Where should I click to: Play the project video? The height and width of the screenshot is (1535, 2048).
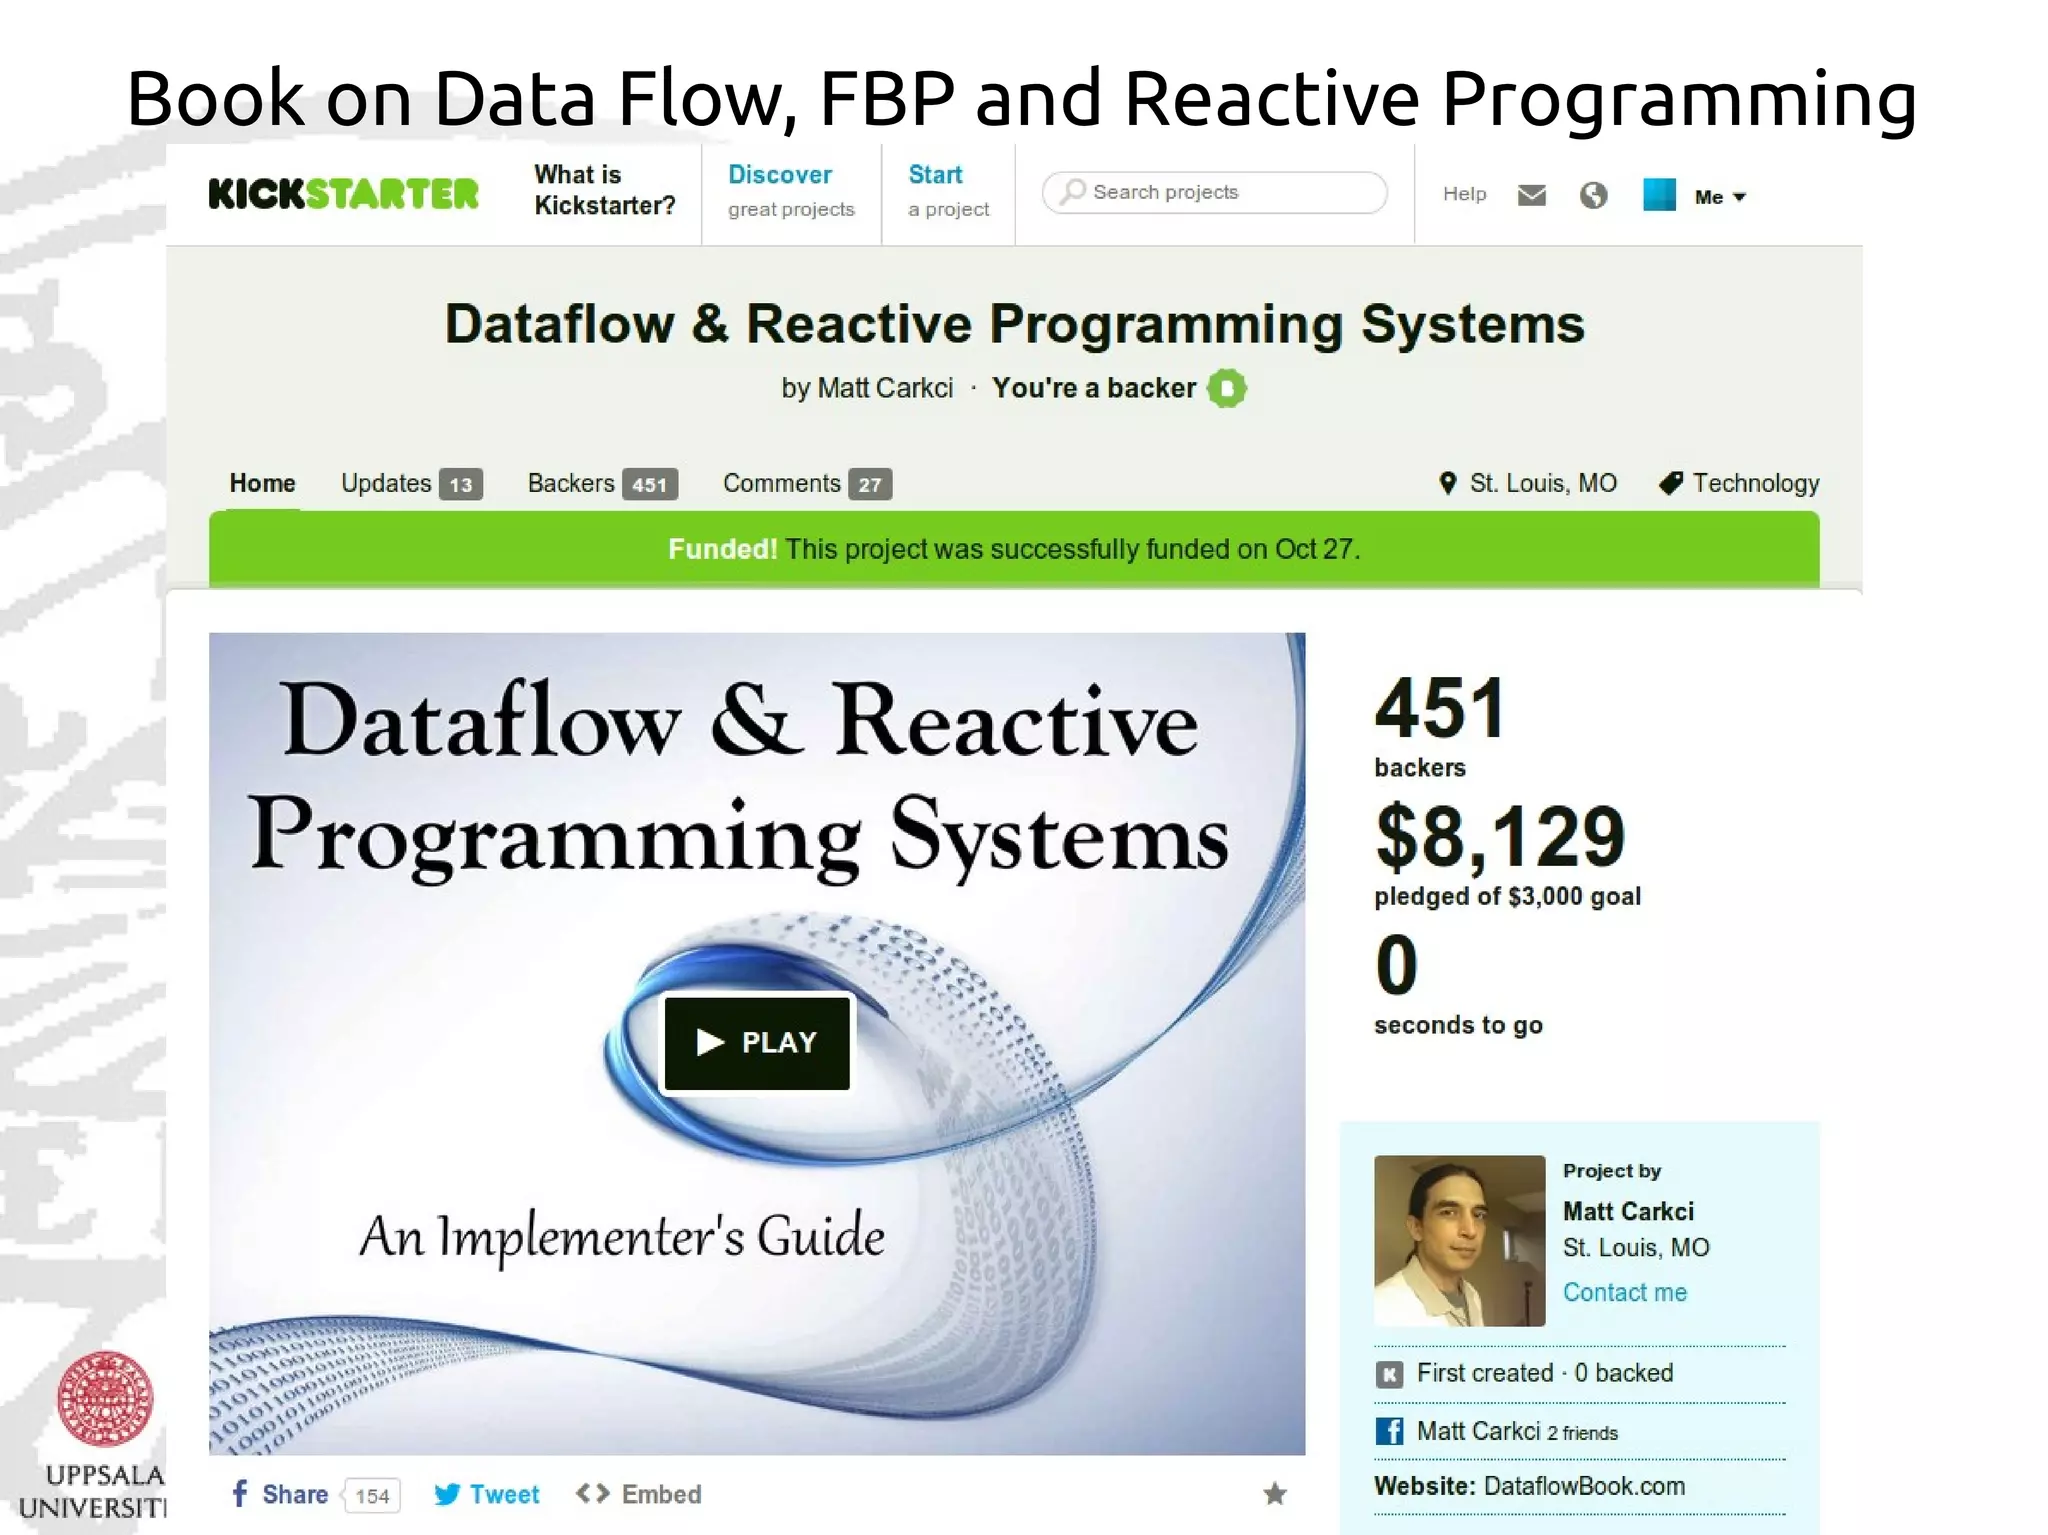click(757, 1042)
